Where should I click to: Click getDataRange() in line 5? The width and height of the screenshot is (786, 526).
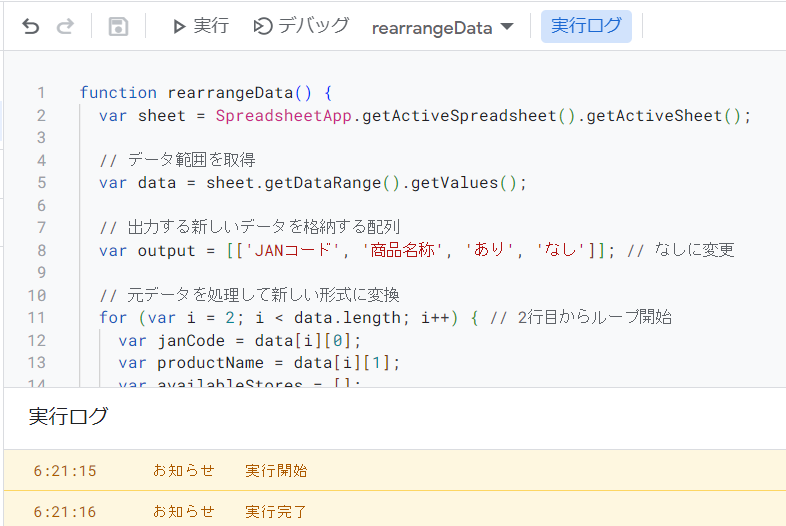pyautogui.click(x=332, y=183)
